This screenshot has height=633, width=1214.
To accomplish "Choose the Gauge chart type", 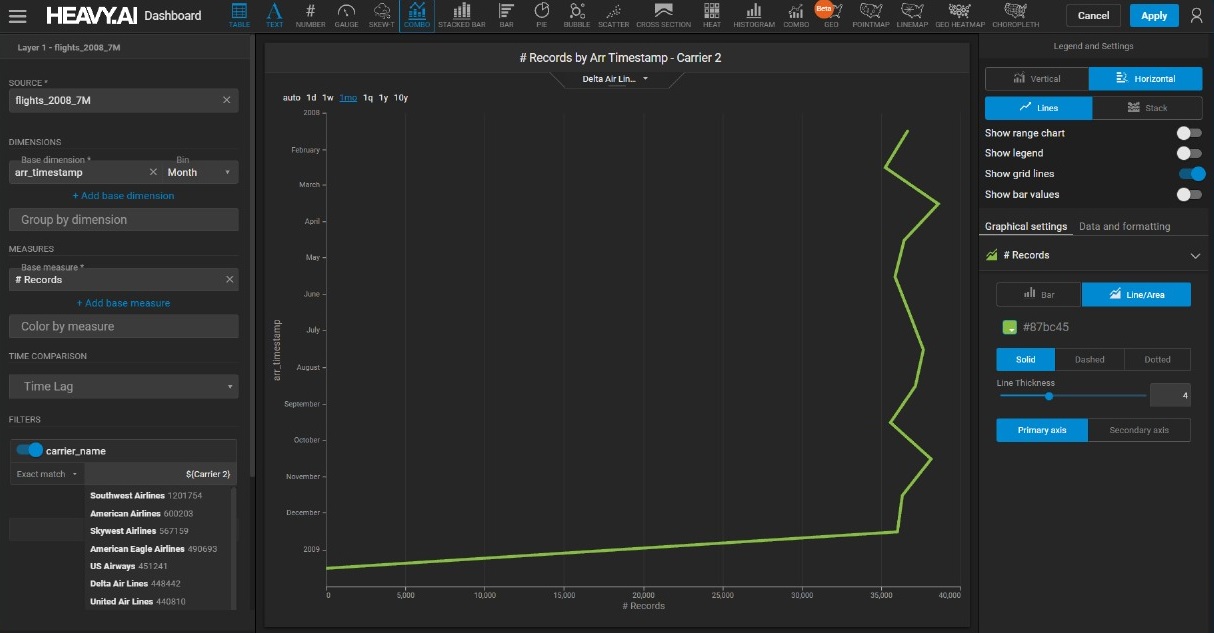I will click(x=346, y=15).
